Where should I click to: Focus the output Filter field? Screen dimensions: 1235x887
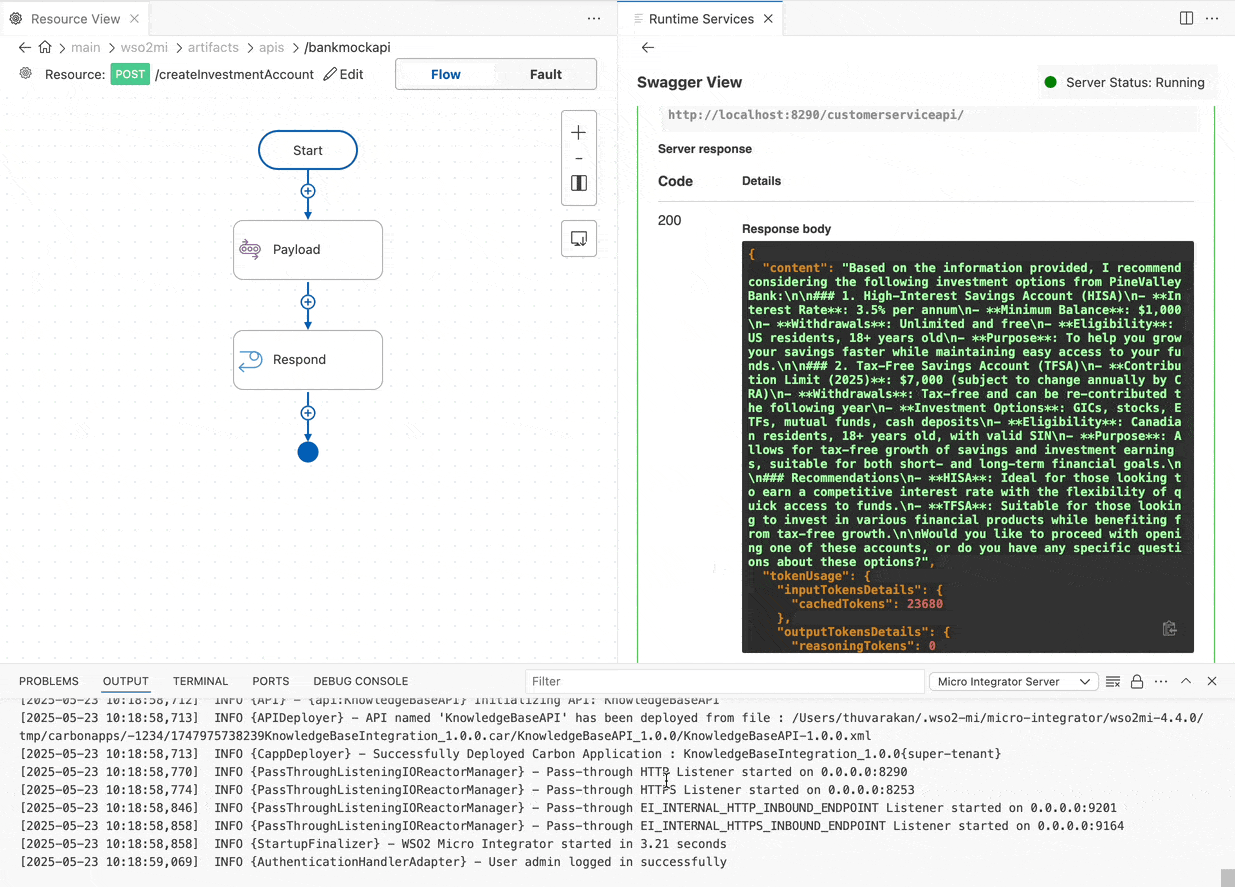tap(724, 682)
